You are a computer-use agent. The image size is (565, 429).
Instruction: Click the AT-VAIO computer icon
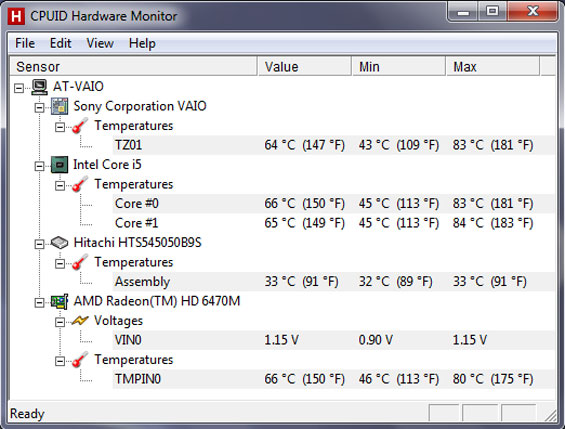click(x=39, y=87)
